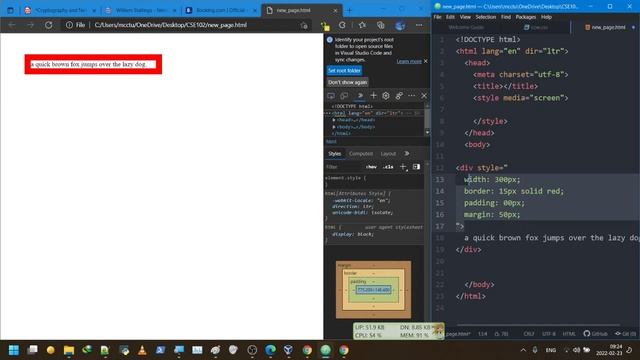Expand the body node in DOM tree
Viewport: 640px width, 360px height.
click(334, 127)
